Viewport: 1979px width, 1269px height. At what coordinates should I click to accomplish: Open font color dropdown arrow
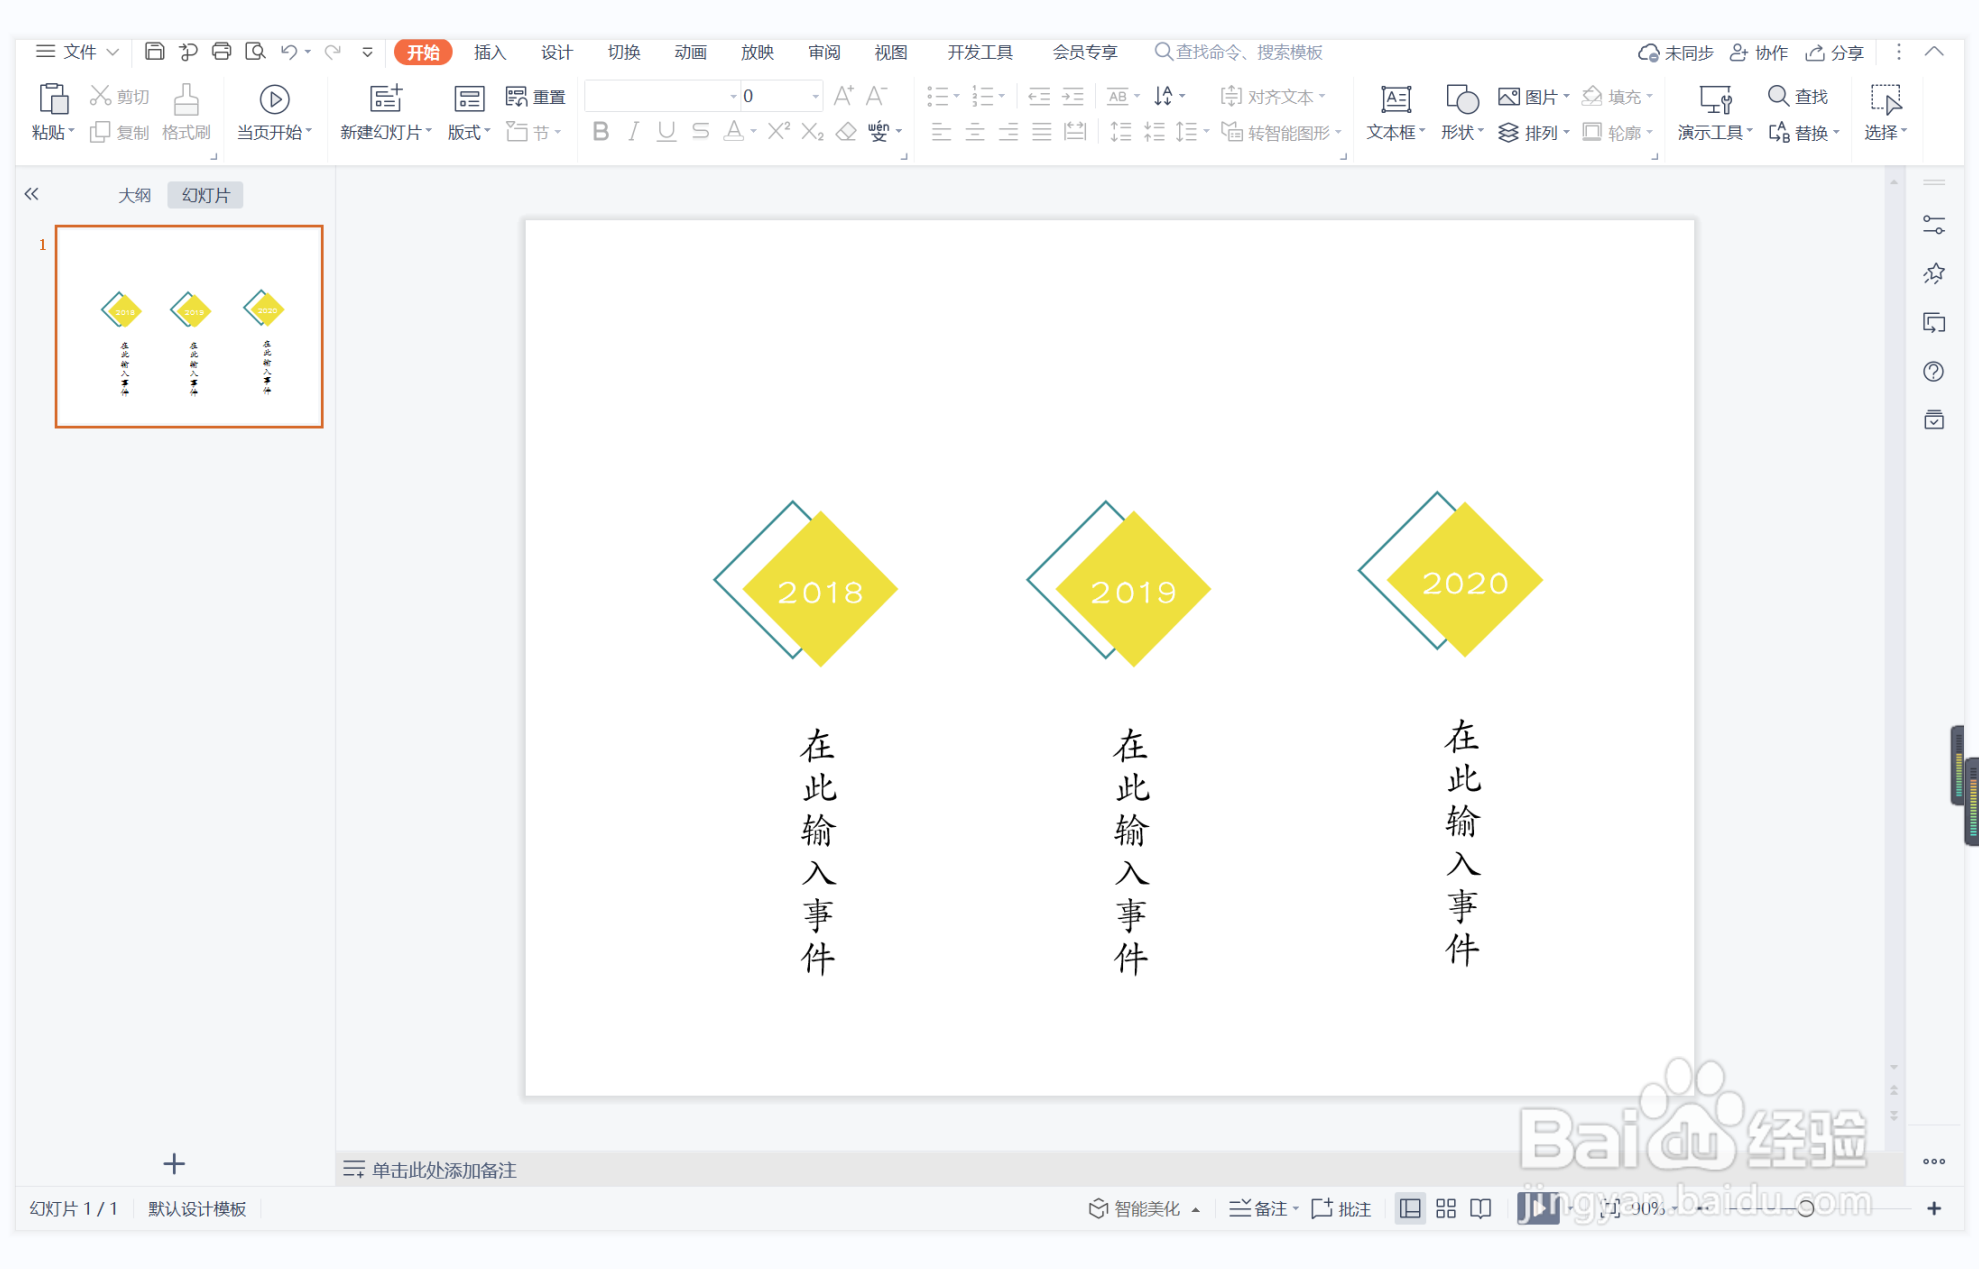pos(754,132)
